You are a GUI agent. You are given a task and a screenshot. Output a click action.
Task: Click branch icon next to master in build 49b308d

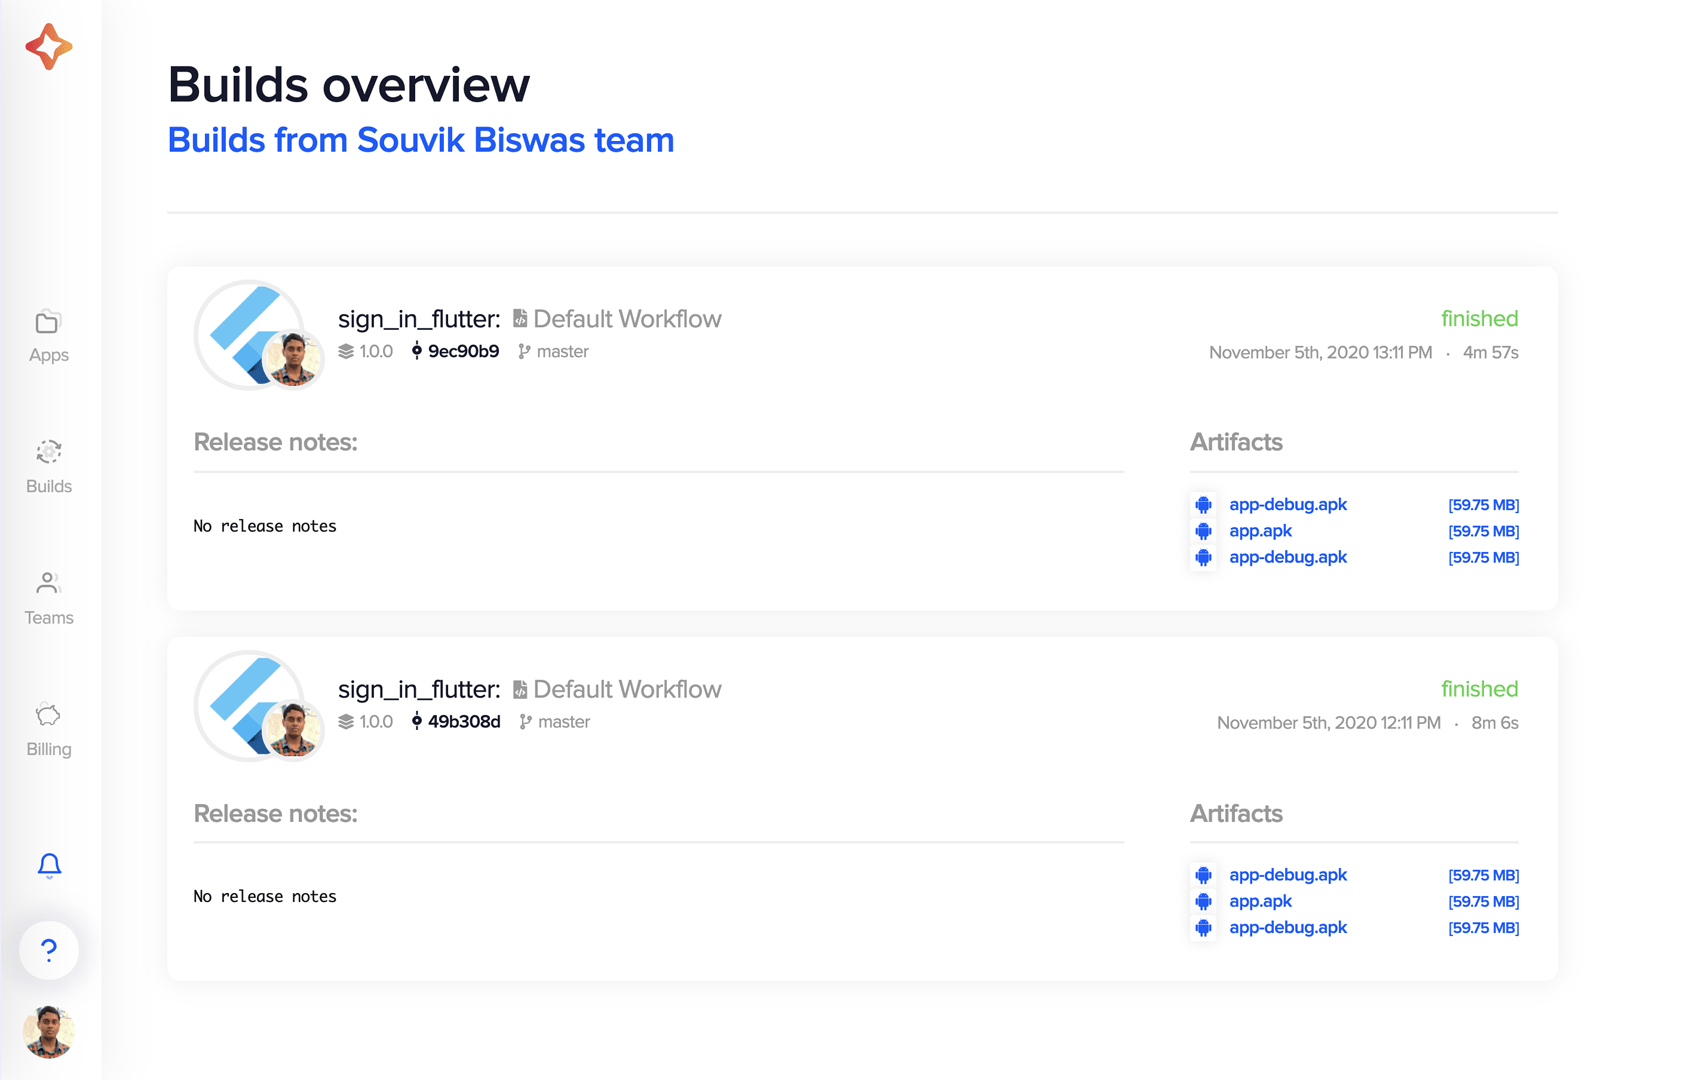coord(525,722)
